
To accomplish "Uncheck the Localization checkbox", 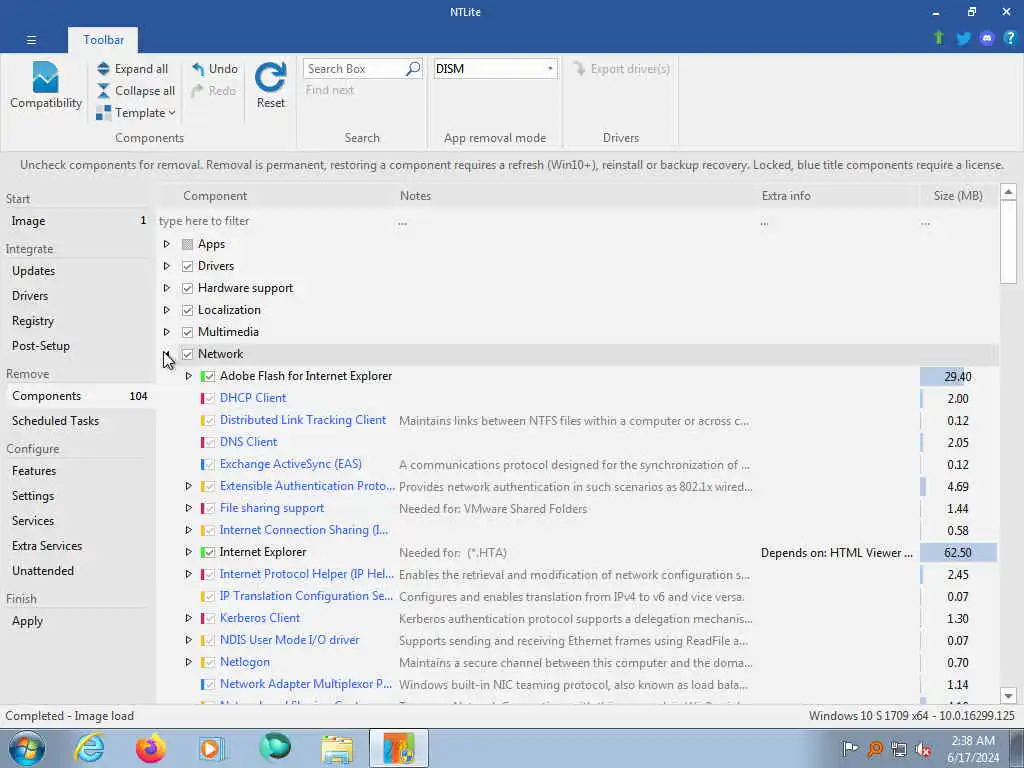I will click(187, 310).
